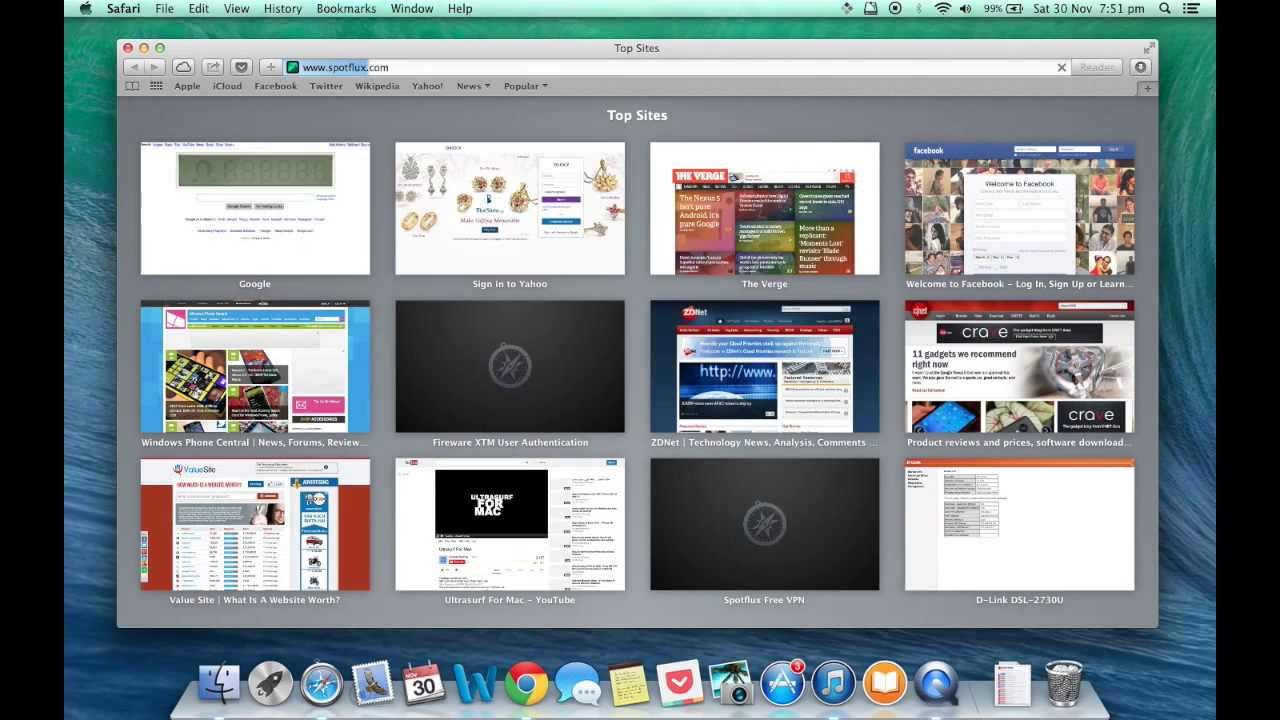Open the yellow Notes icon in dock

point(629,685)
